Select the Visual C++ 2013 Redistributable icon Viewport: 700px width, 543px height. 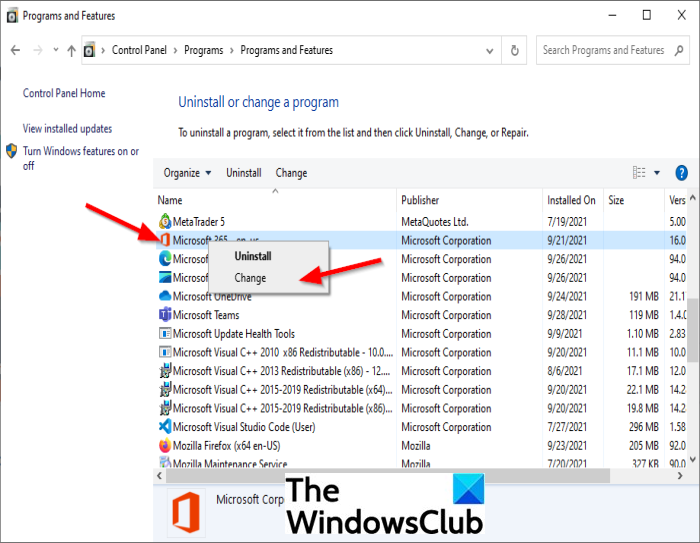(x=165, y=371)
